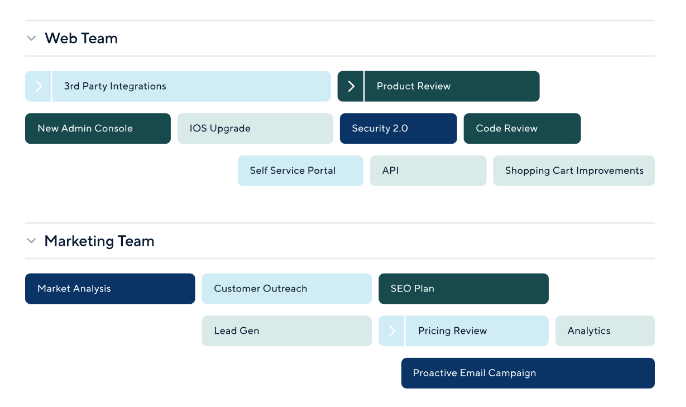Click the Customer Outreach bar

click(x=287, y=289)
